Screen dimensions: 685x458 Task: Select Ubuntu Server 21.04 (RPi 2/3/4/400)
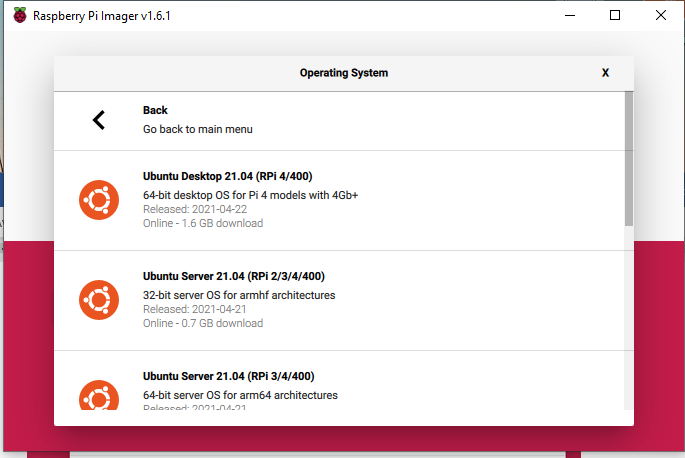[x=339, y=301]
